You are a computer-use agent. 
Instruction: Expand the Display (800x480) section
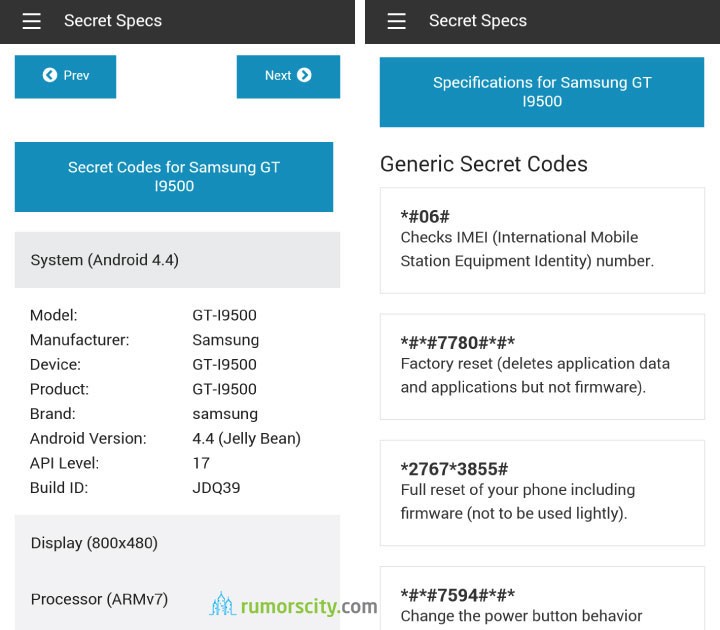click(x=177, y=543)
